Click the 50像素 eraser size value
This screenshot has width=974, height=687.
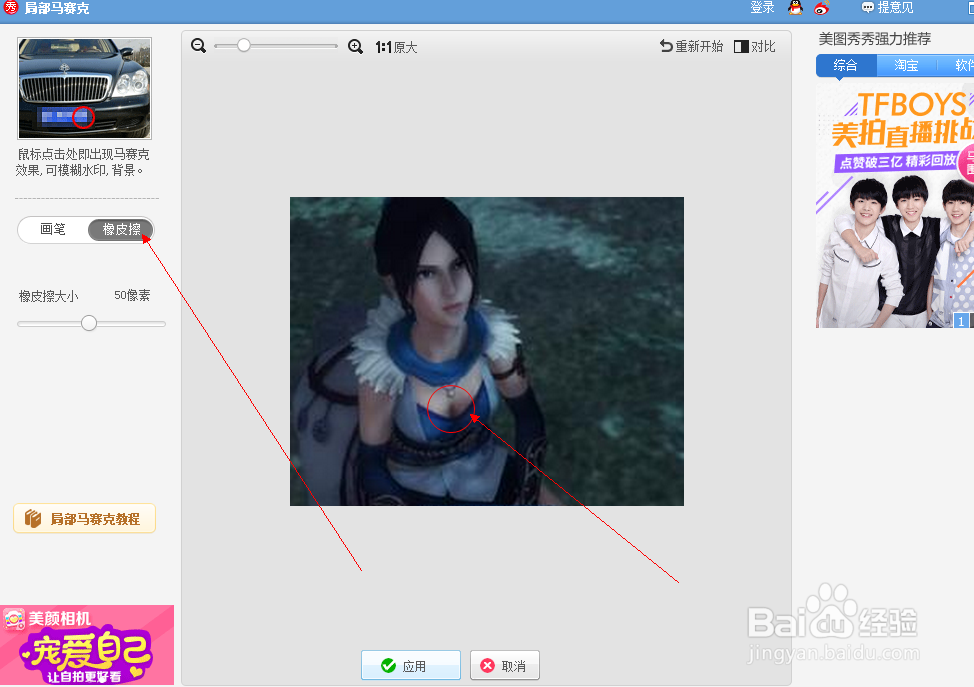(132, 296)
